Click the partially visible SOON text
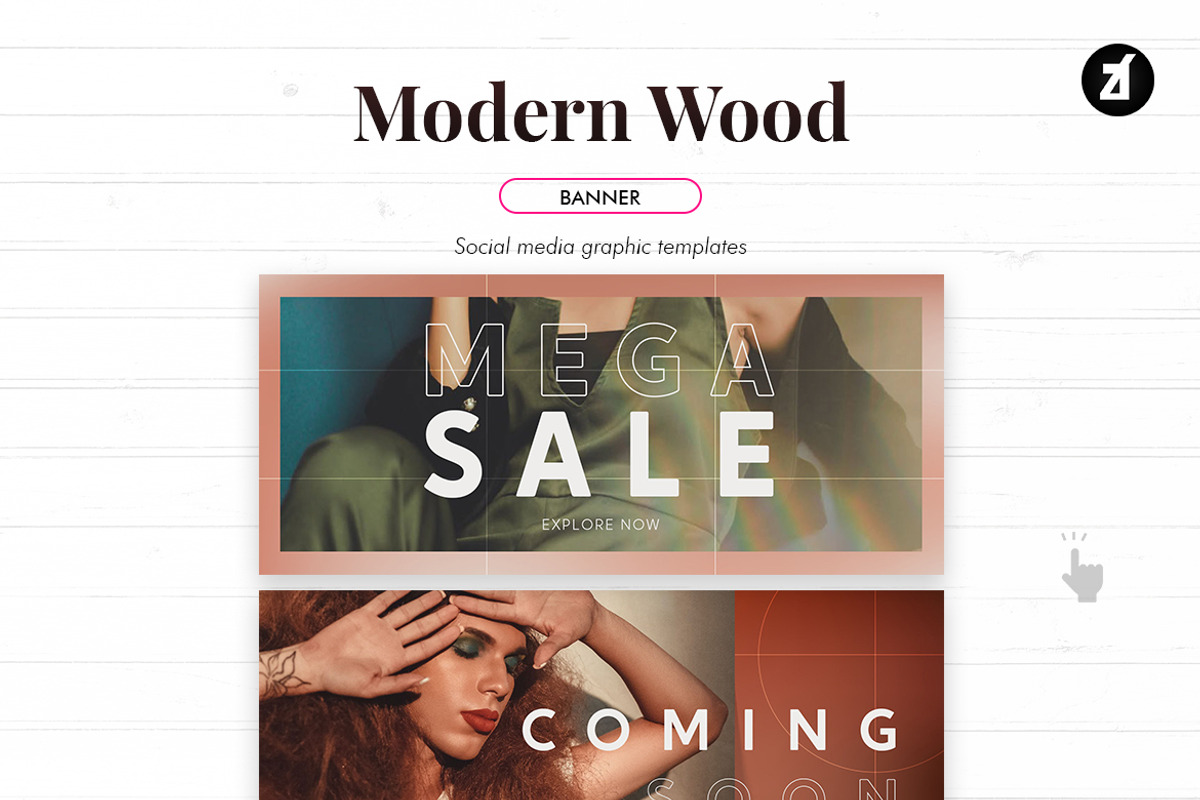Screen dimensions: 1200x800 [770, 790]
